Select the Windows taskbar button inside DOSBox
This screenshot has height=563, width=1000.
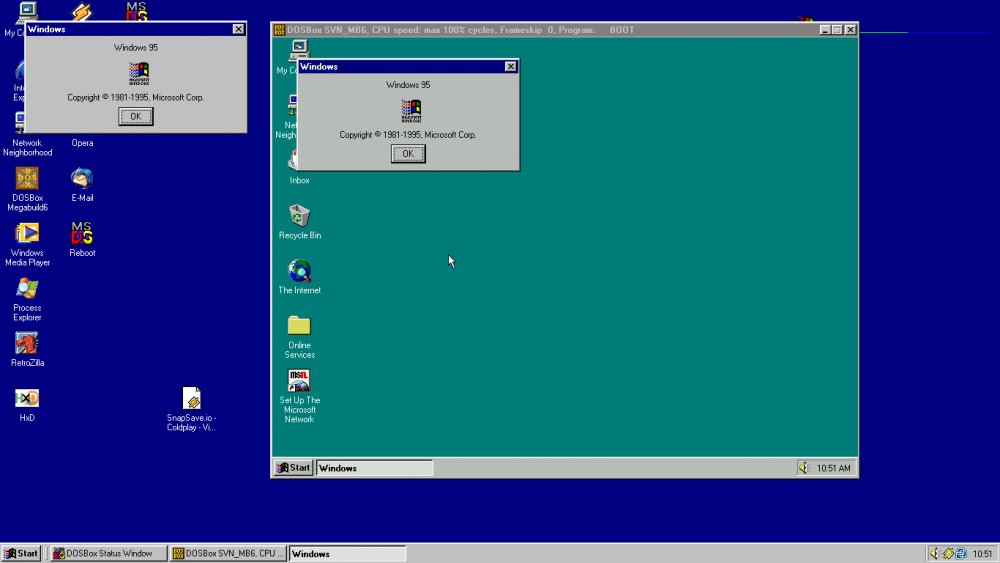tap(374, 468)
